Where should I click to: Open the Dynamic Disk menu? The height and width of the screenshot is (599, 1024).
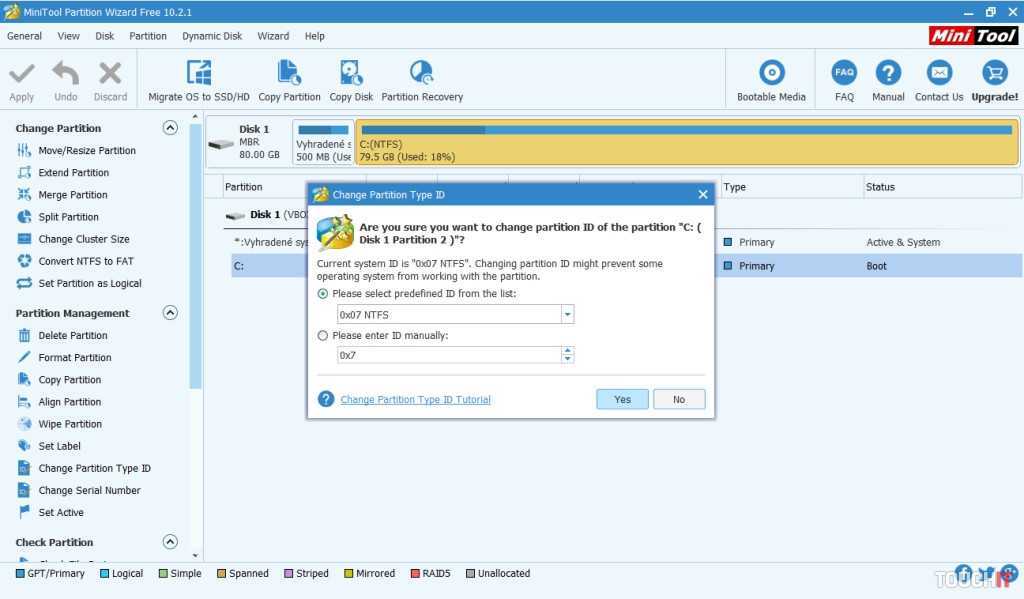[212, 36]
